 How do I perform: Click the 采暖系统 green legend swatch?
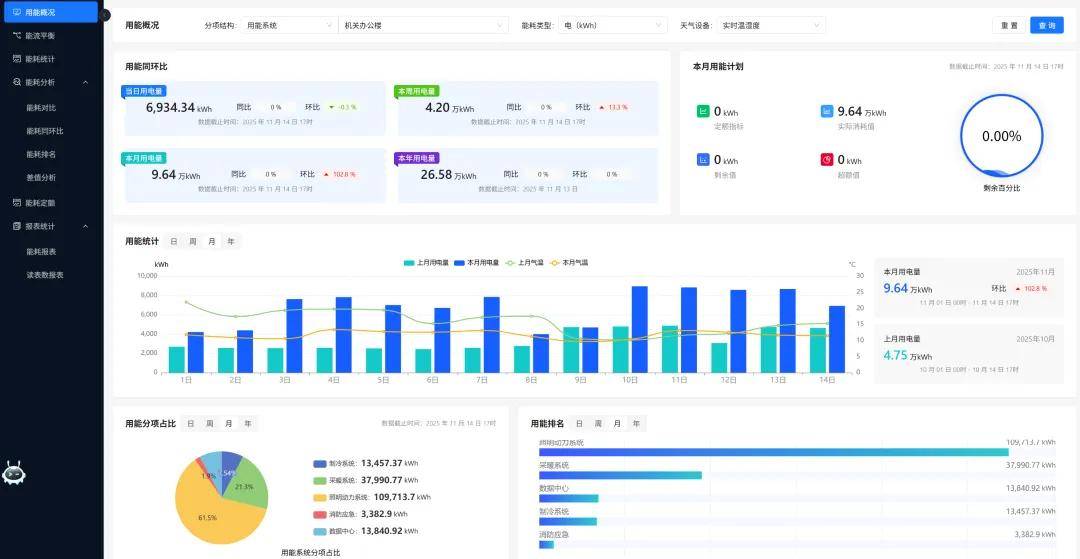(x=320, y=480)
